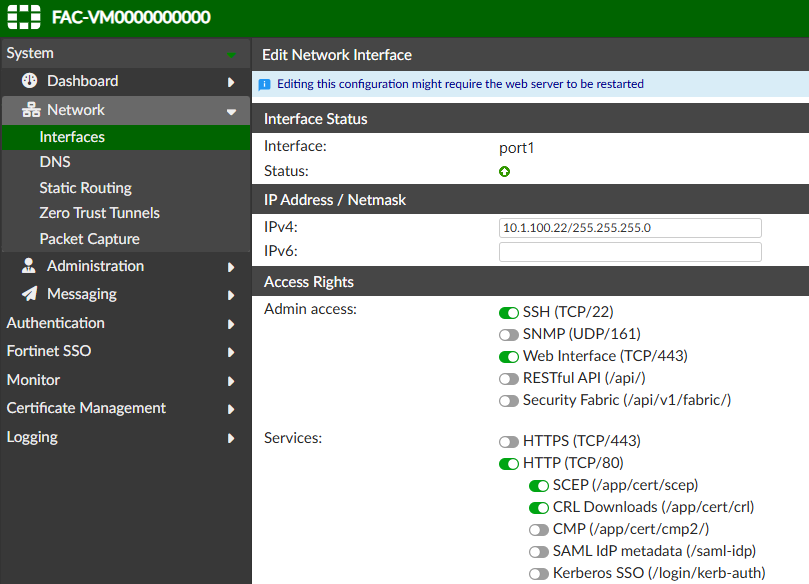
Task: Enable Kerberos SSO toggle
Action: (539, 574)
